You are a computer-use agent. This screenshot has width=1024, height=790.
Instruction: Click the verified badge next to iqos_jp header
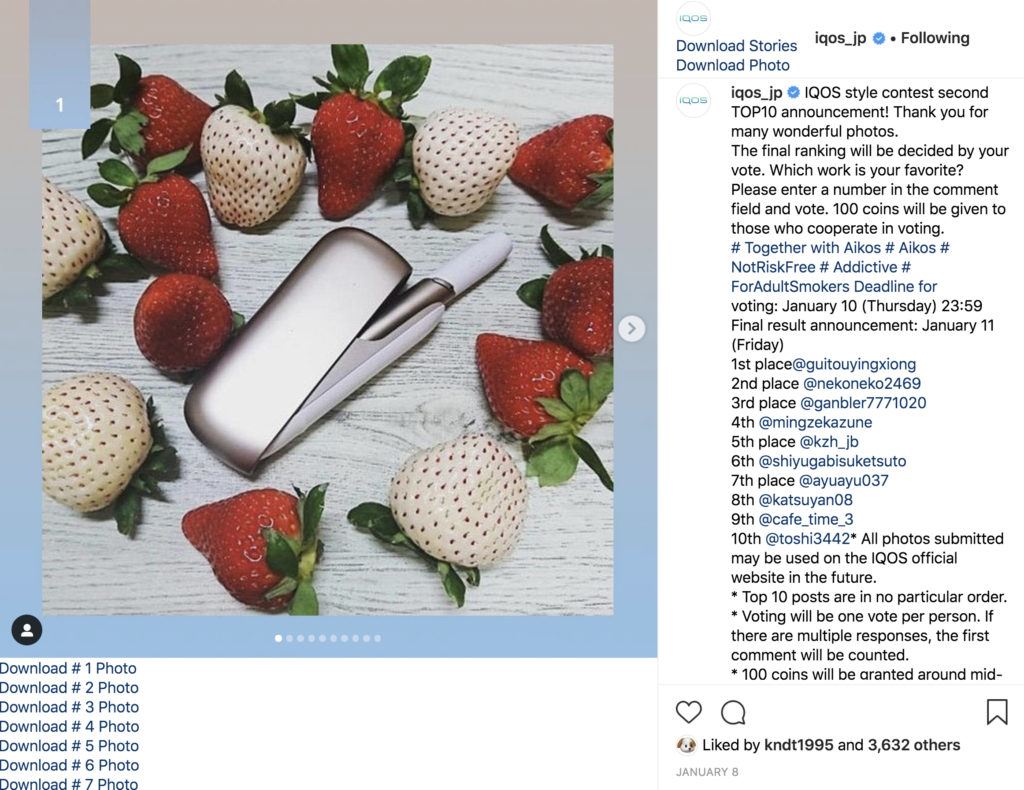coord(879,39)
